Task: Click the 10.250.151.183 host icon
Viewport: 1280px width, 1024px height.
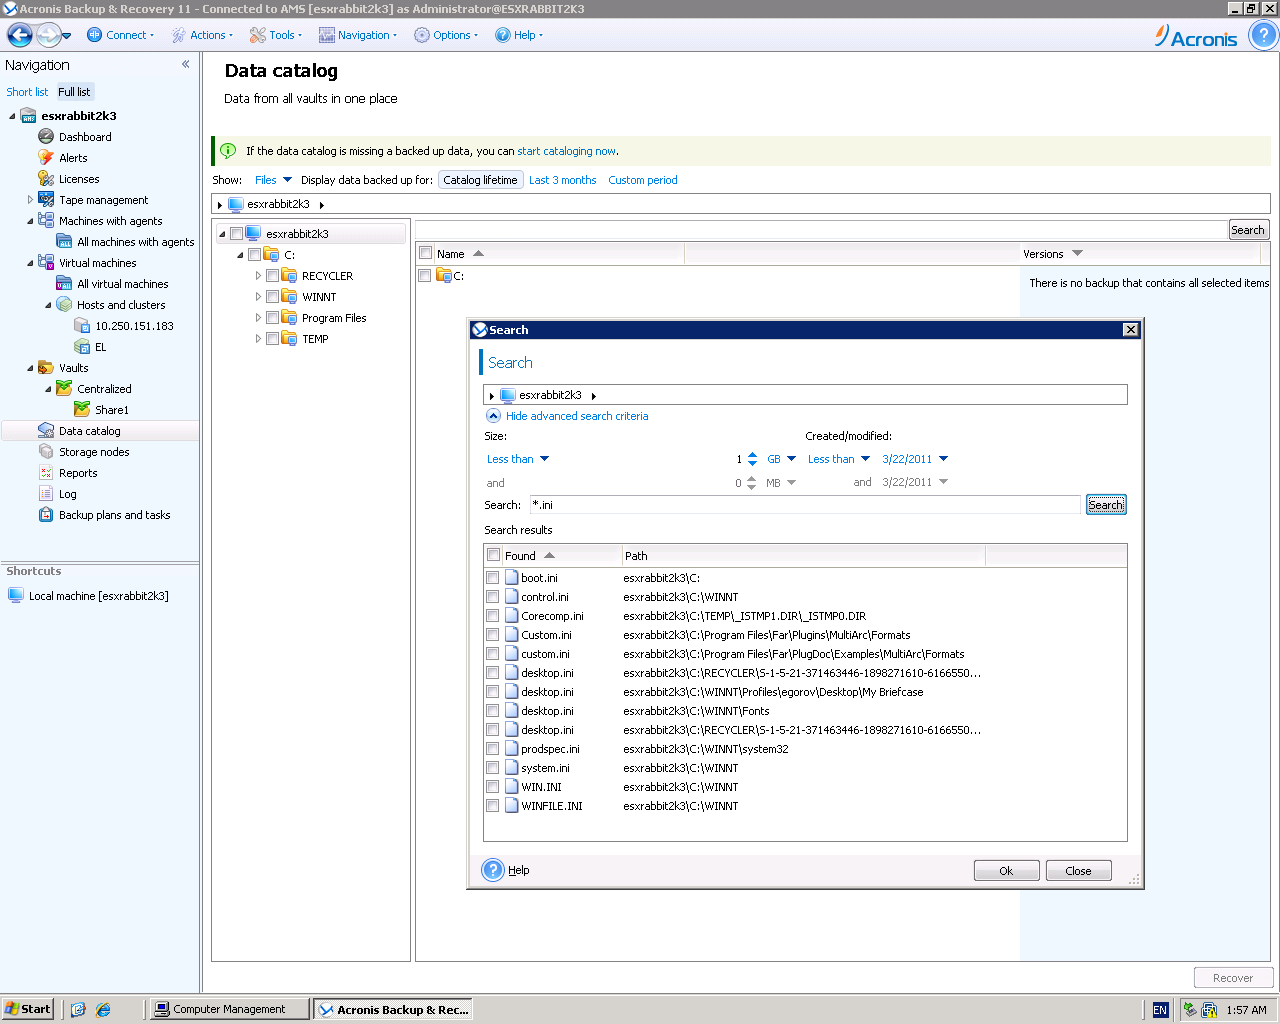Action: point(82,326)
